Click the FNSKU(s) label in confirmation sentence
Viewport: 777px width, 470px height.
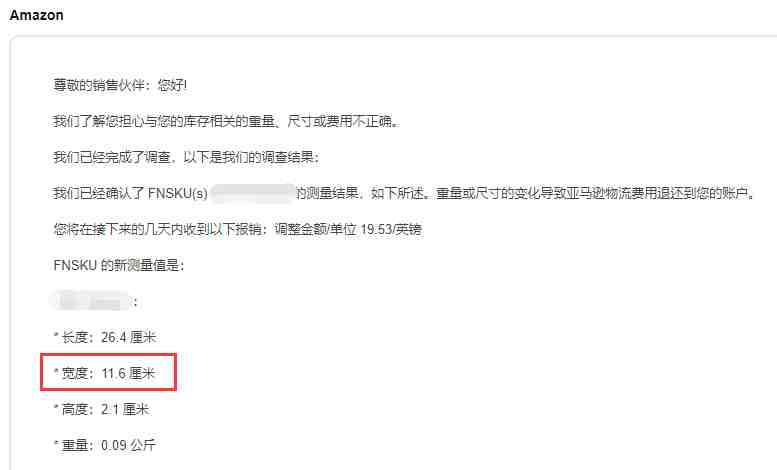[178, 193]
